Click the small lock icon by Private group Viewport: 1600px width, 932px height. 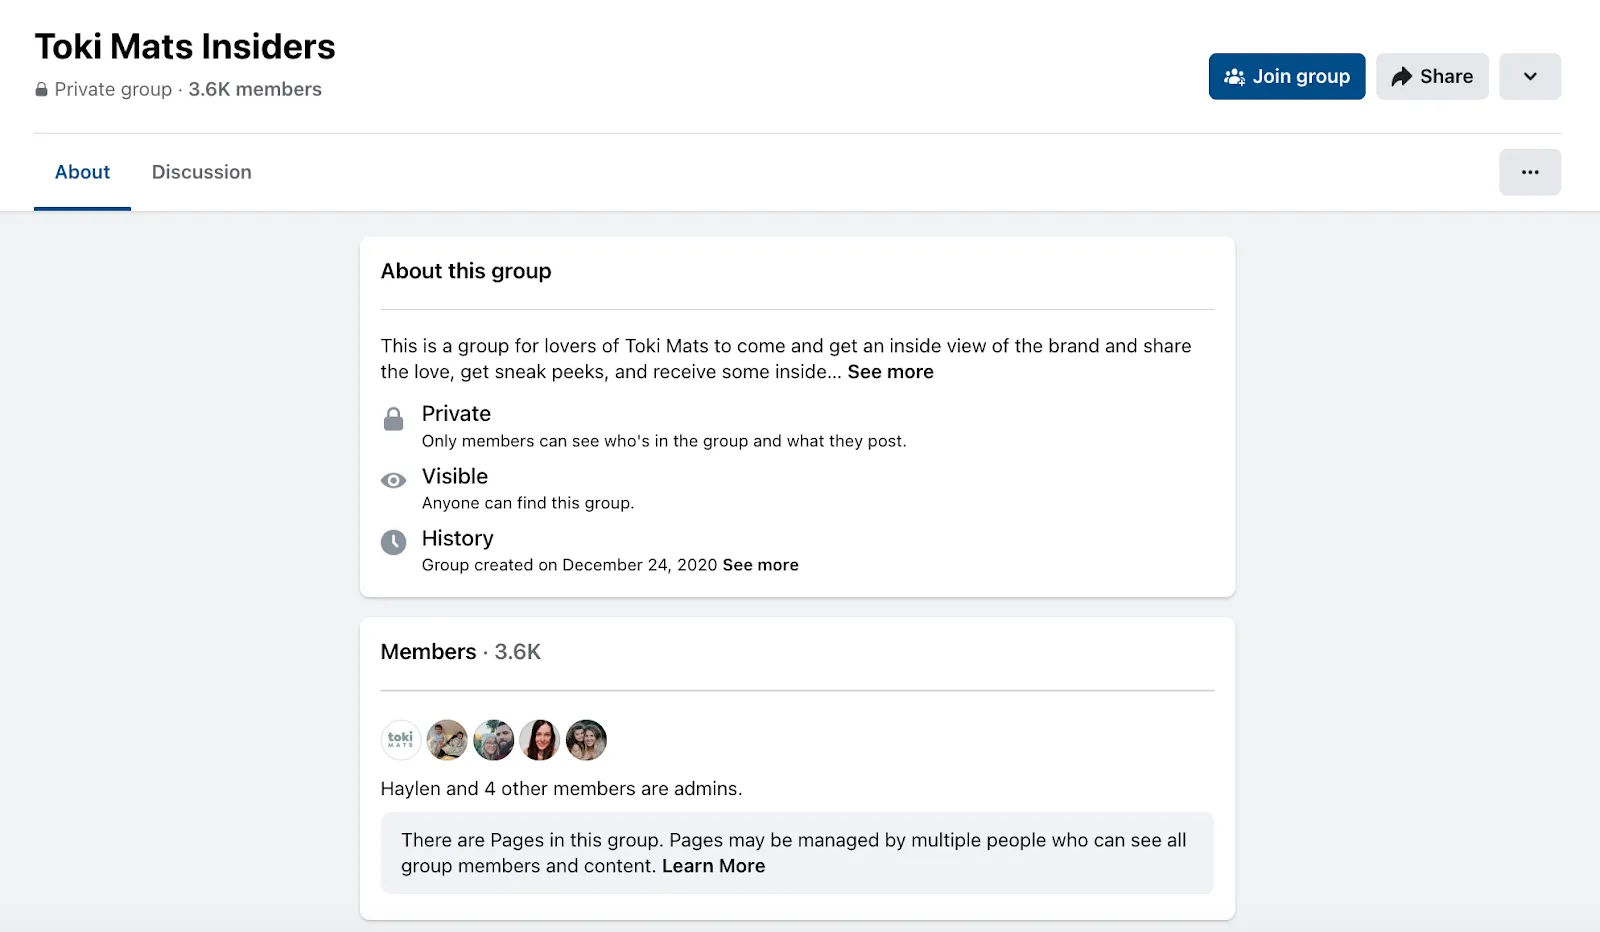41,89
